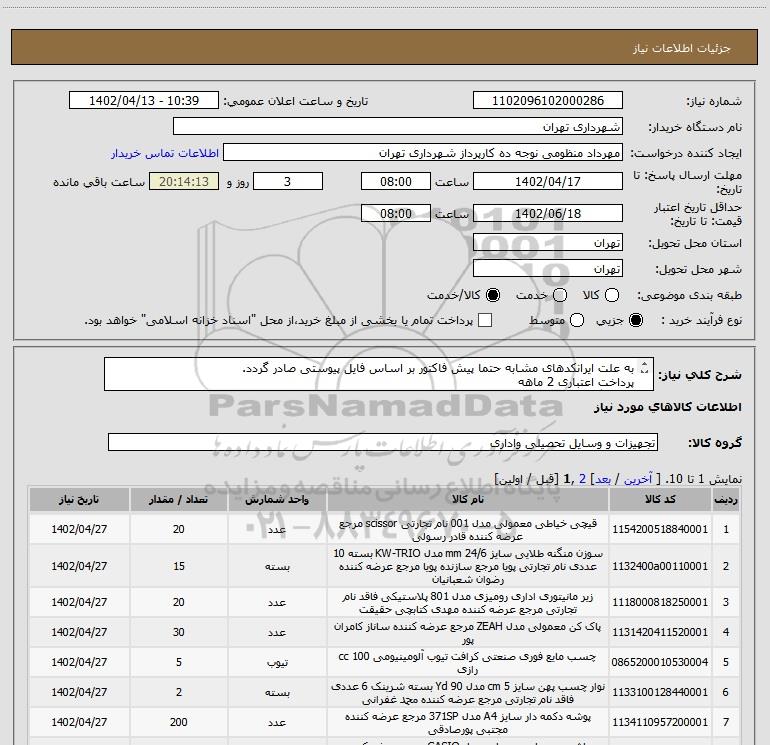The height and width of the screenshot is (745, 770).
Task: Click the delivery province field تهران
Action: (x=548, y=243)
